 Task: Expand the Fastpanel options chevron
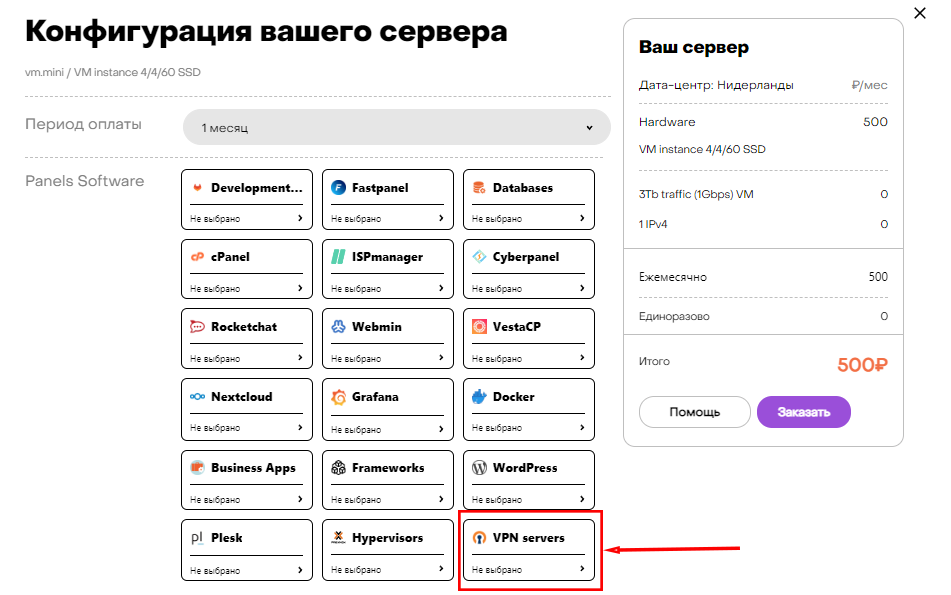[441, 218]
